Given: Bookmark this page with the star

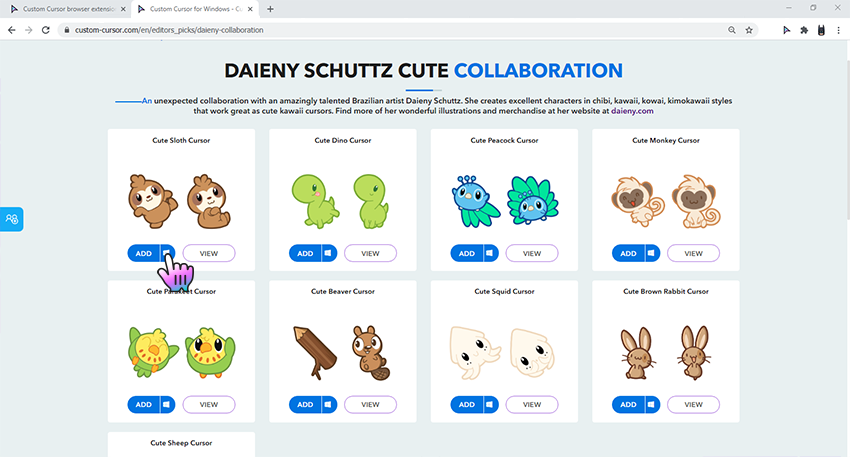Looking at the screenshot, I should [x=749, y=30].
